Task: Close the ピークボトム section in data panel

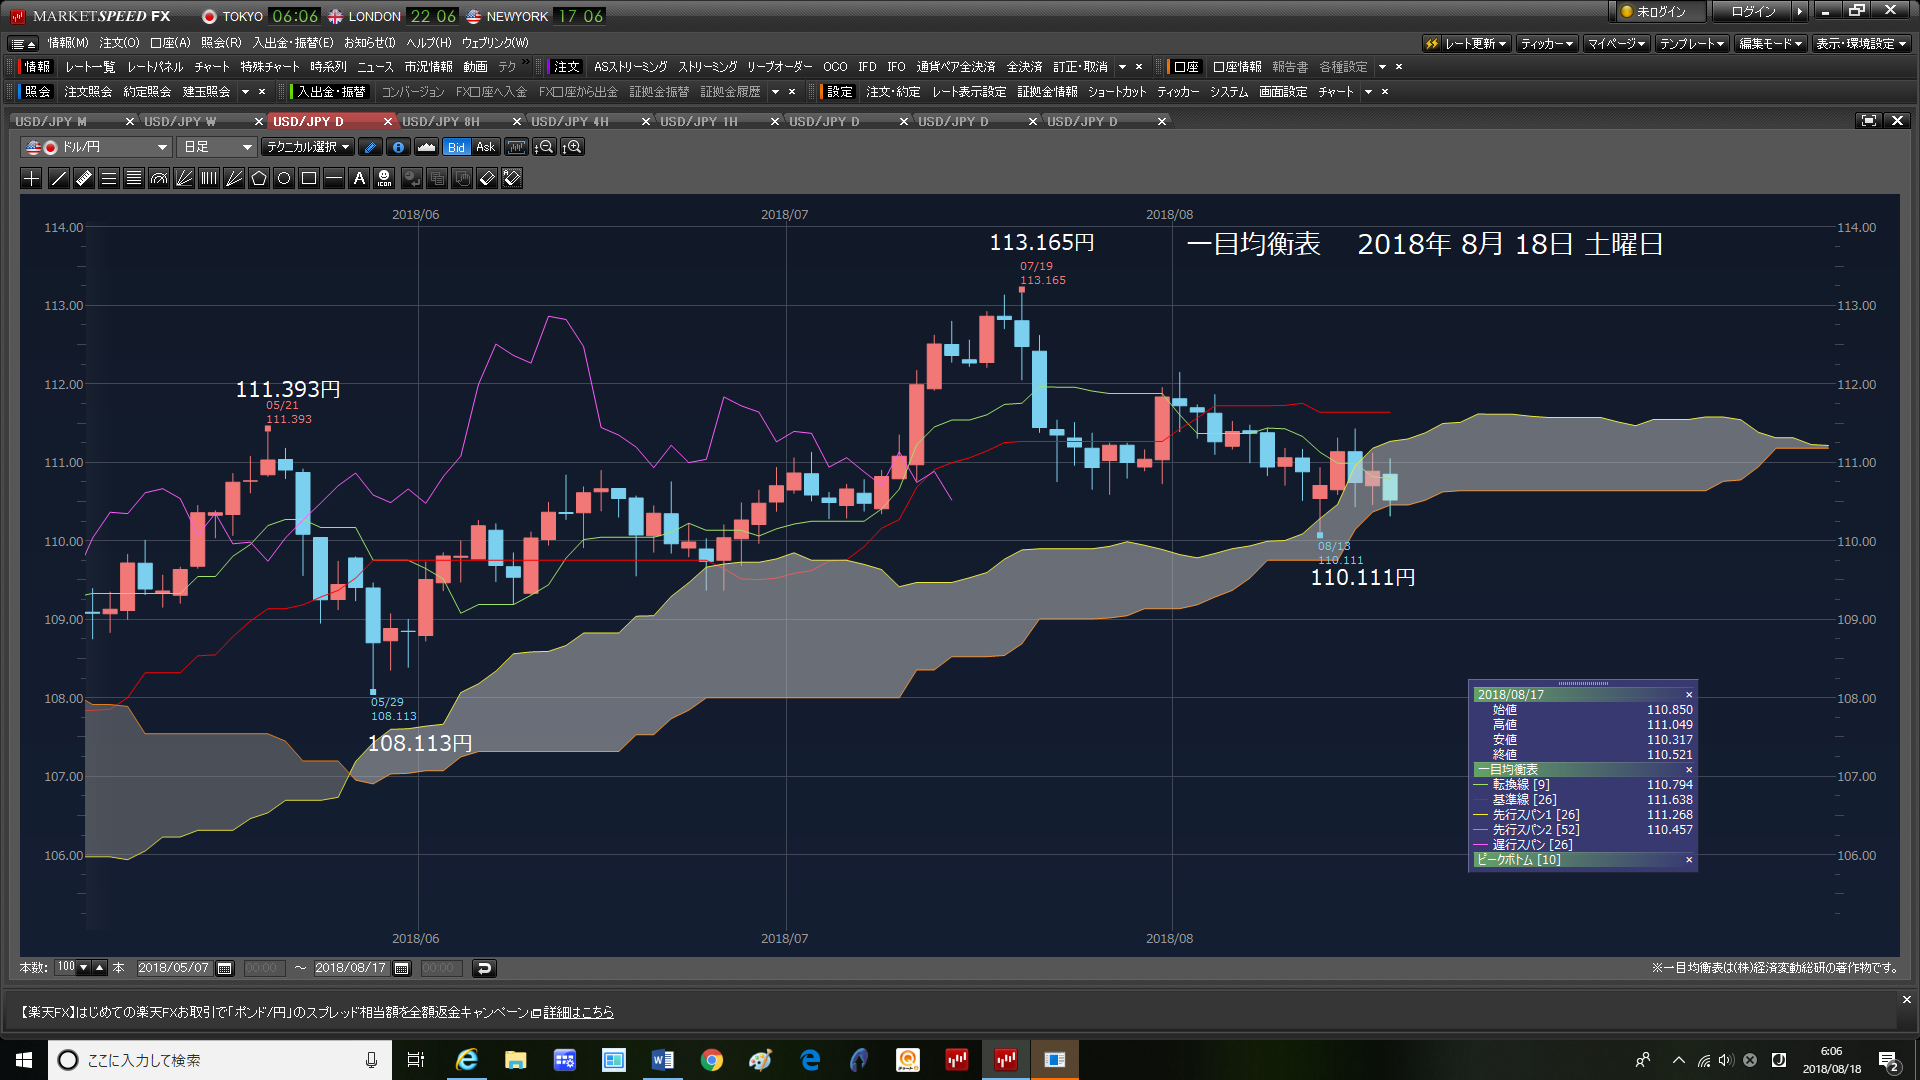Action: [1689, 860]
